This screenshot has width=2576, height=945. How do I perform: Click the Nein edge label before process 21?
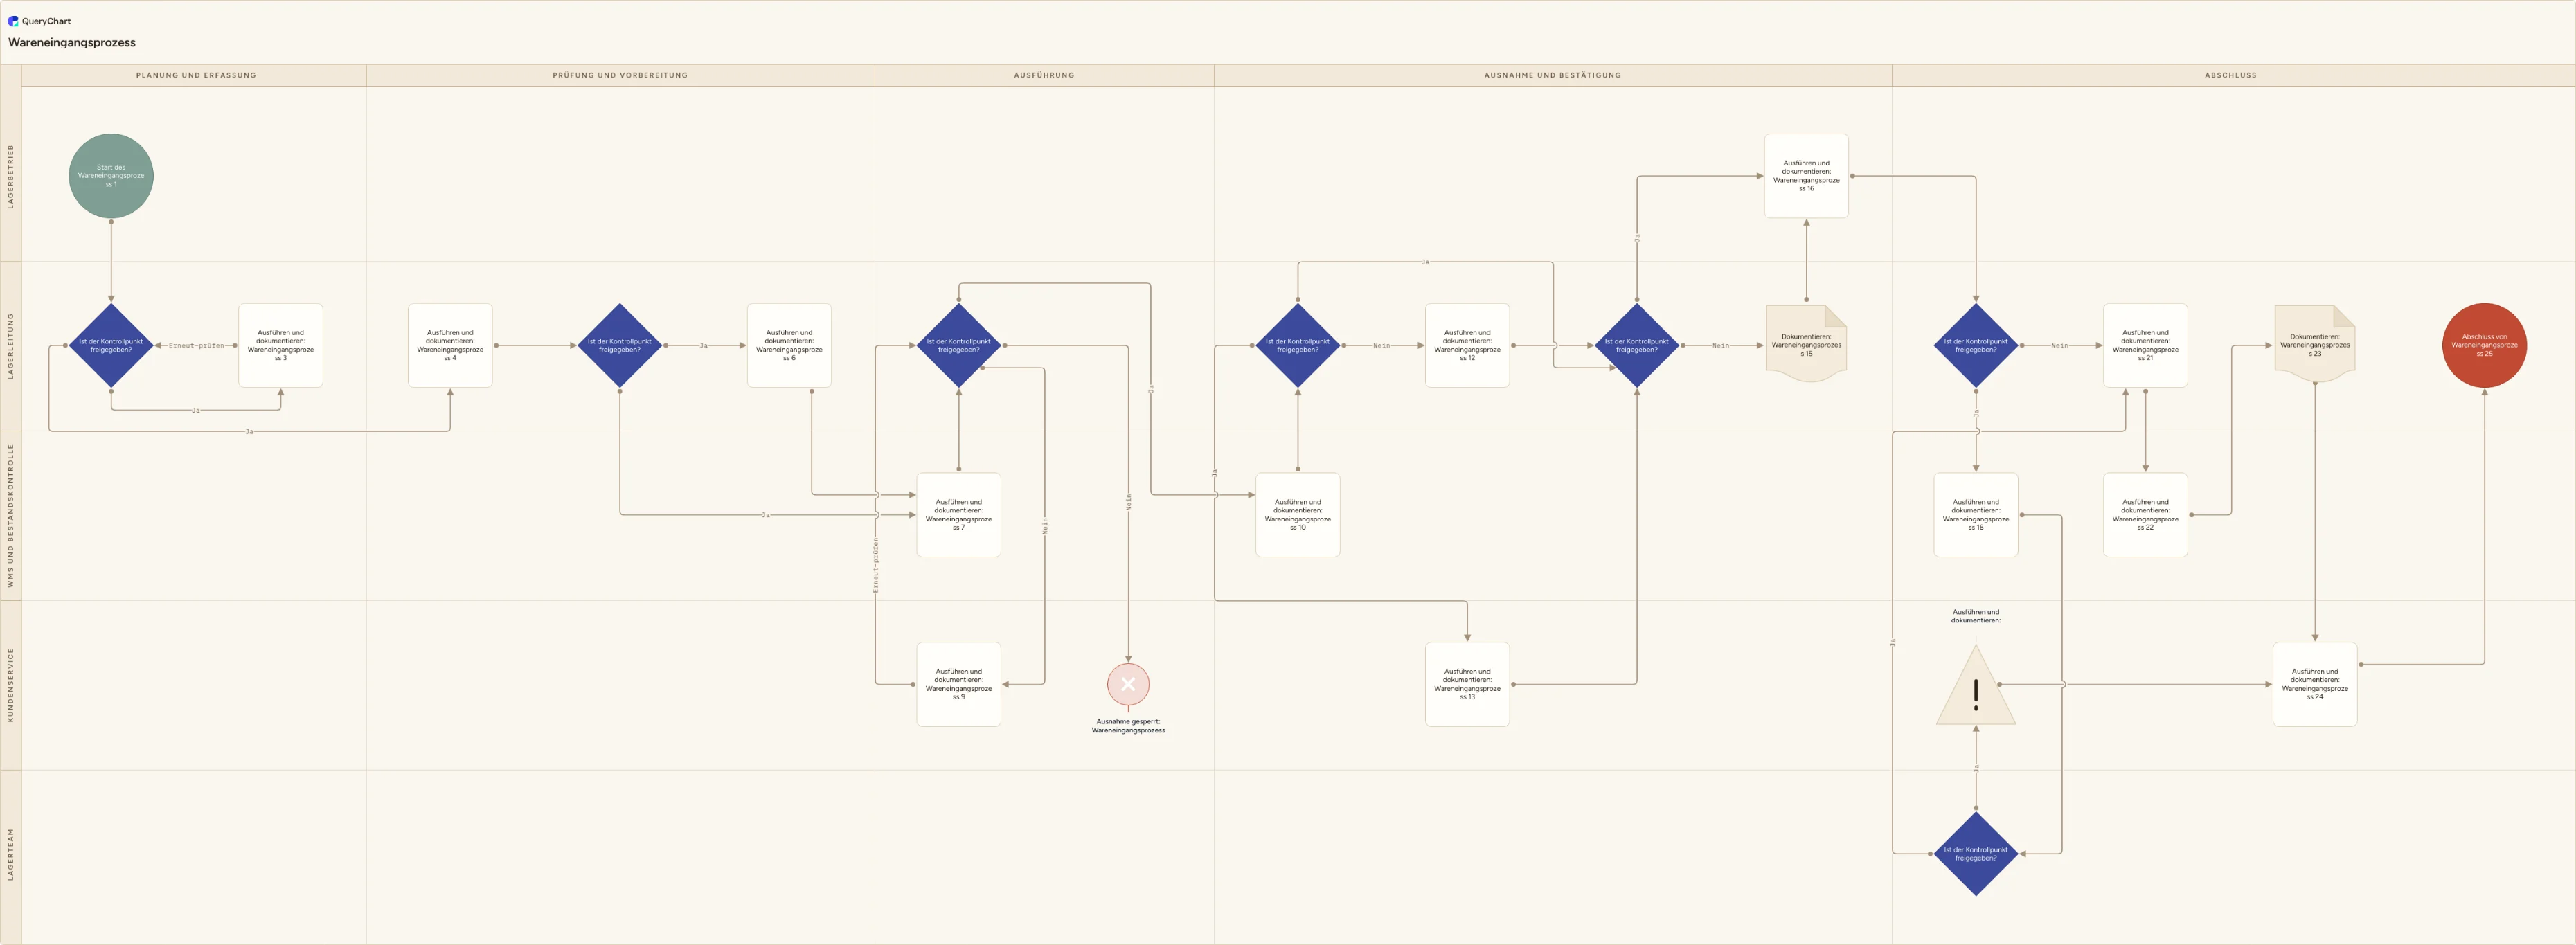click(2060, 345)
